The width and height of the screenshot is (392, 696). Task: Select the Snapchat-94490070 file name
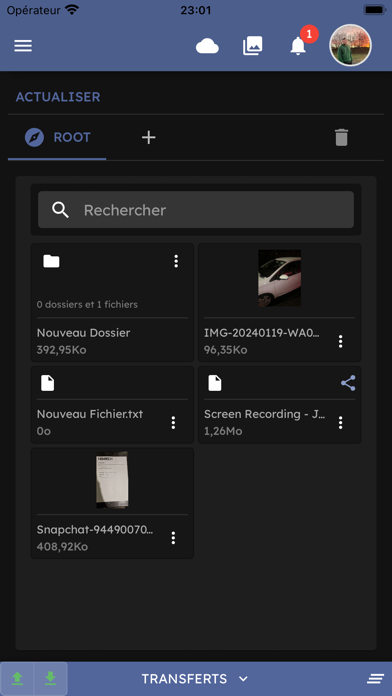pyautogui.click(x=95, y=530)
